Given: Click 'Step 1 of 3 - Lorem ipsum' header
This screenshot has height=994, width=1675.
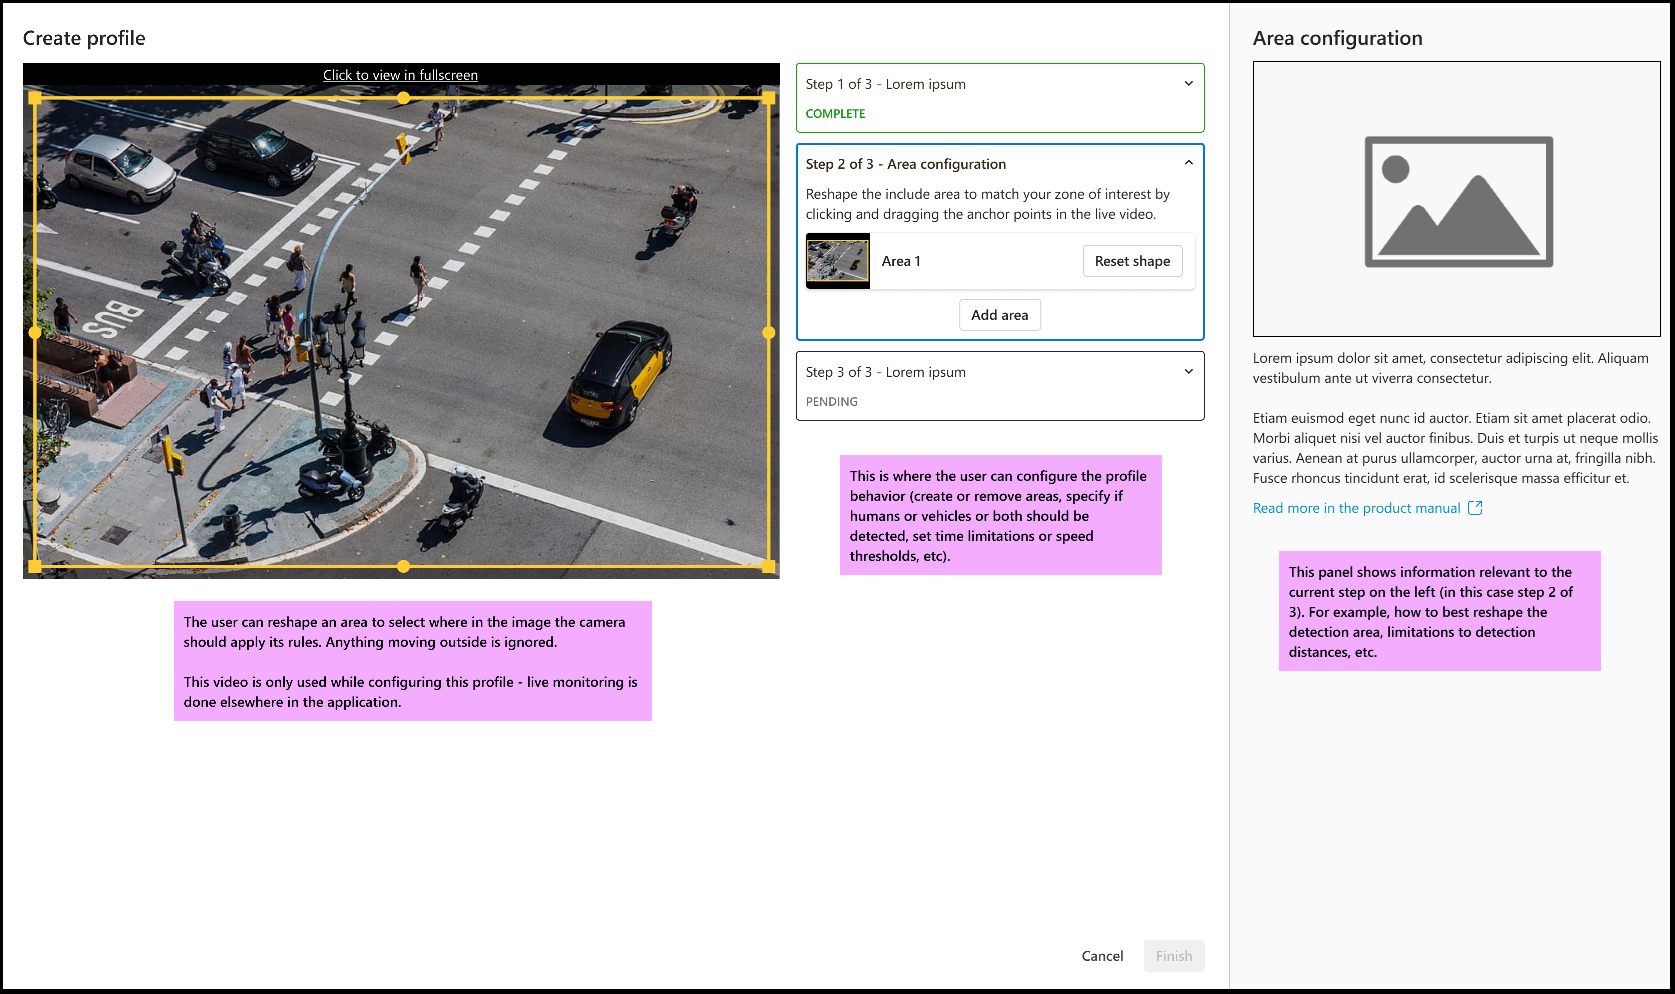Looking at the screenshot, I should click(885, 84).
